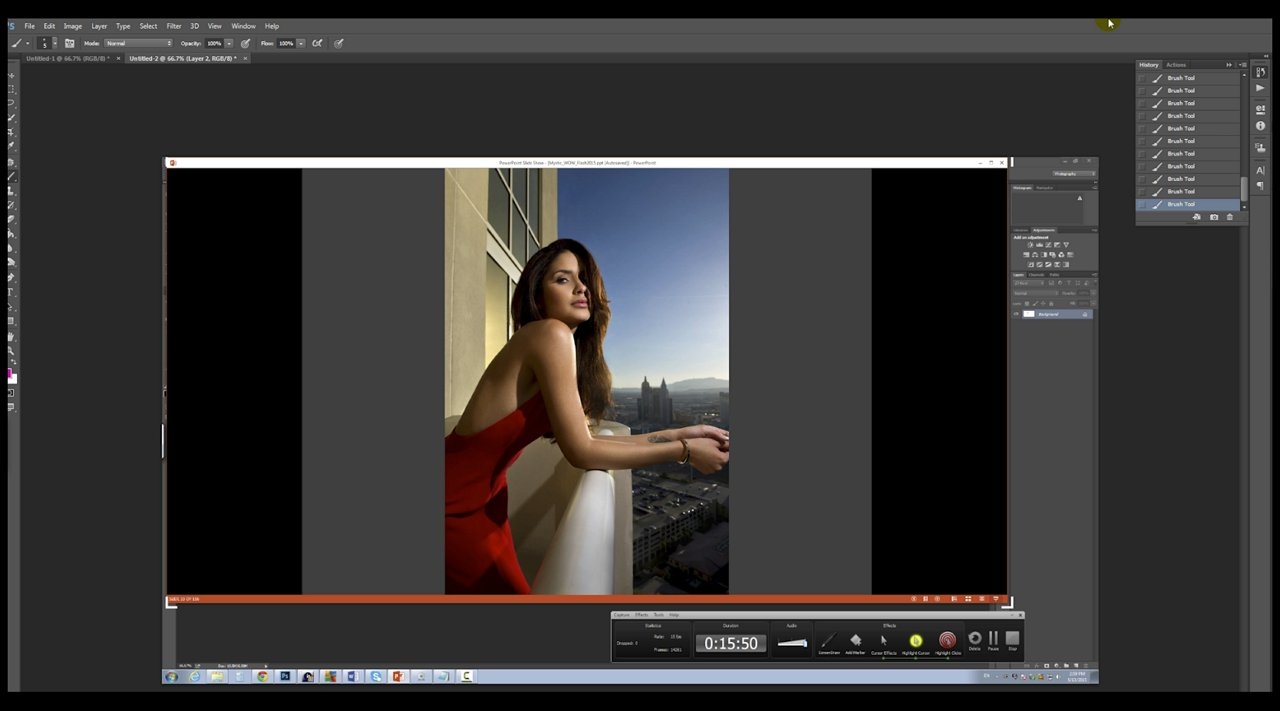This screenshot has width=1280, height=711.
Task: Expand the Flow slider dropdown arrow
Action: pyautogui.click(x=300, y=43)
